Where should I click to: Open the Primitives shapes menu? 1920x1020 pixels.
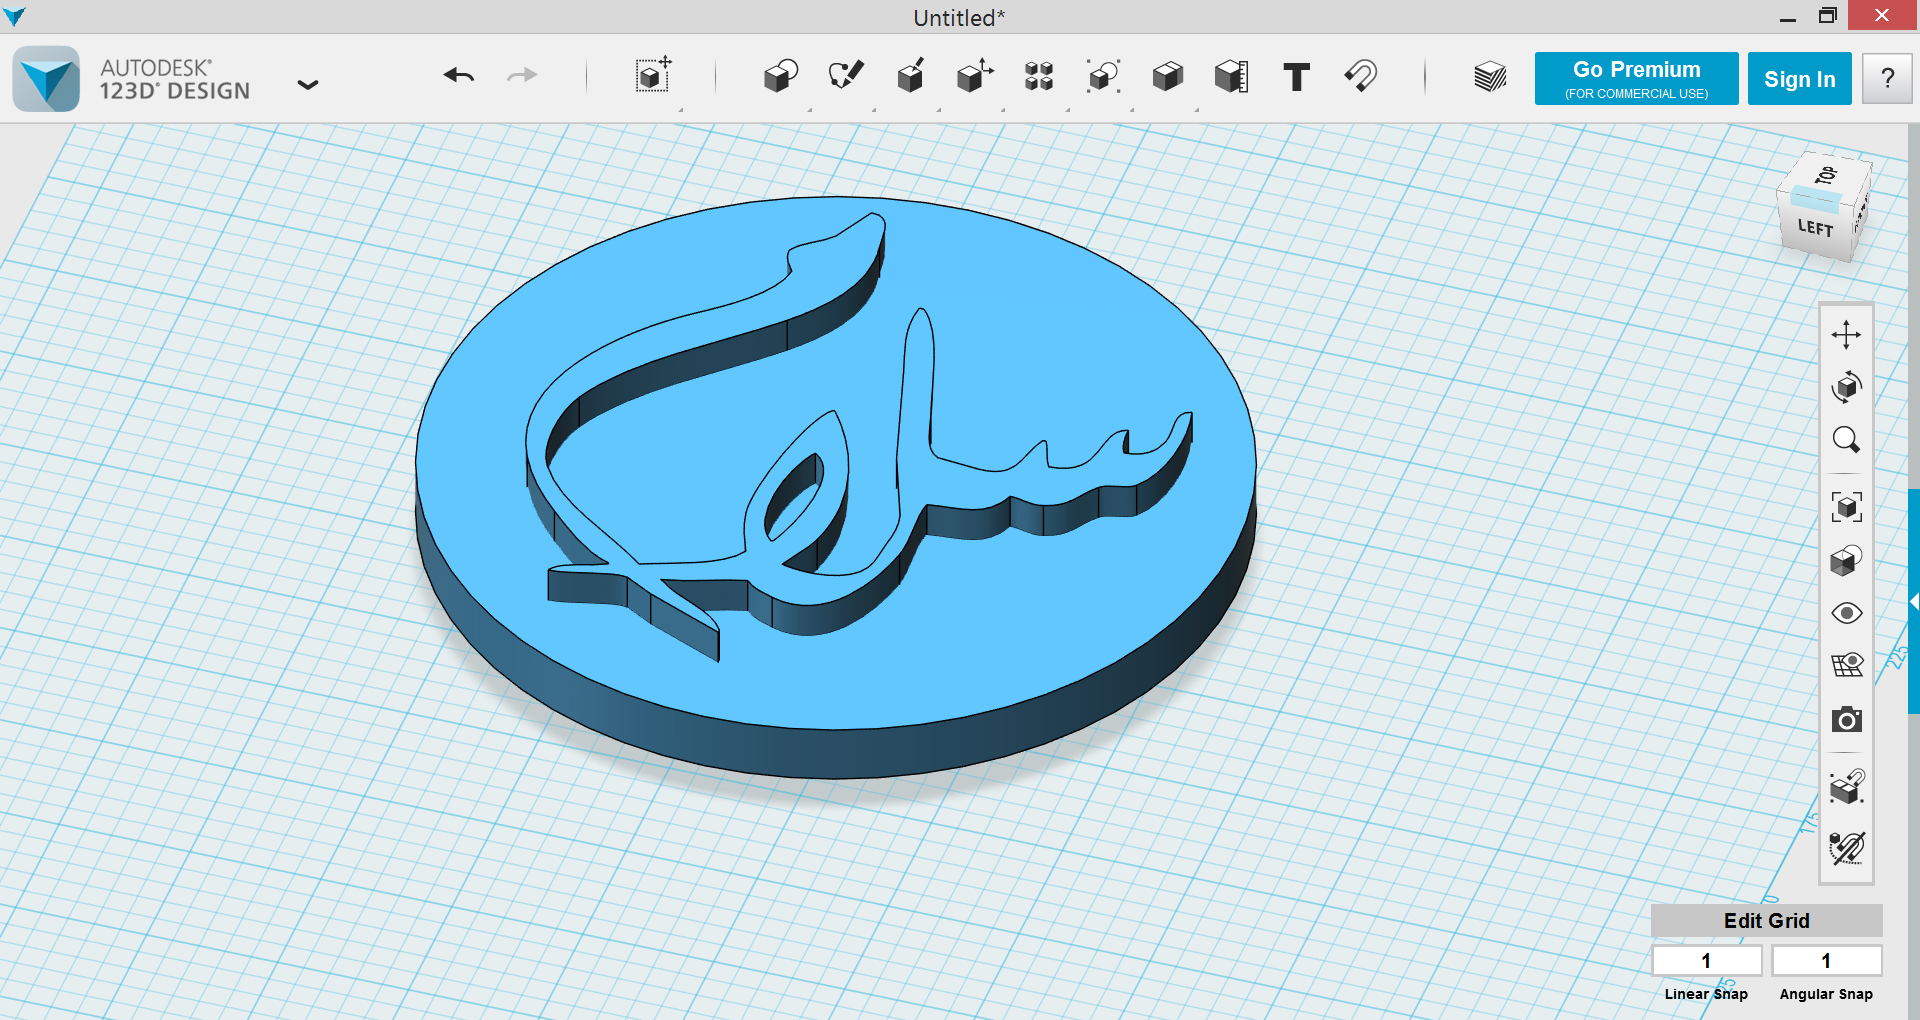pyautogui.click(x=780, y=76)
